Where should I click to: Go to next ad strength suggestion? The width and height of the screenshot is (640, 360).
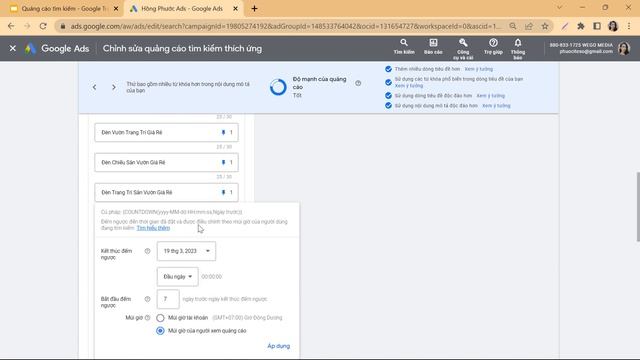click(113, 87)
